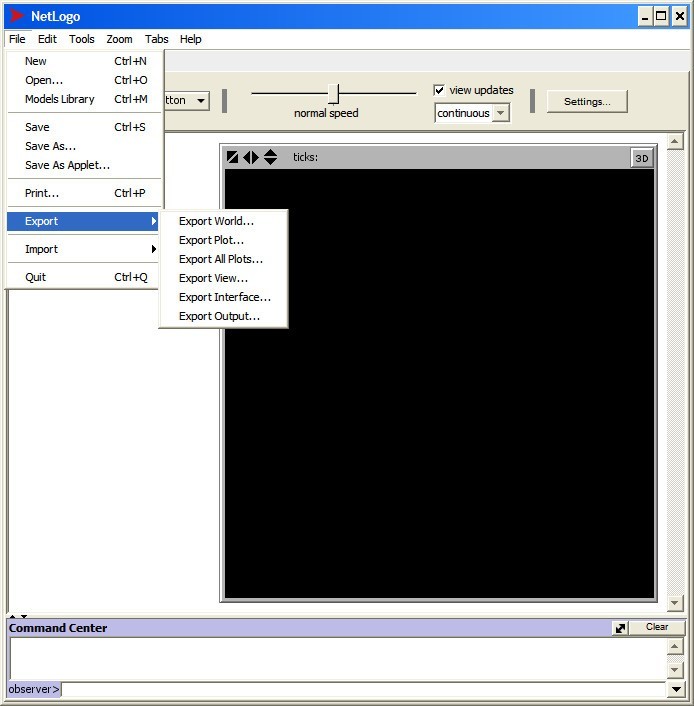
Task: Click the black world view area
Action: pyautogui.click(x=439, y=384)
